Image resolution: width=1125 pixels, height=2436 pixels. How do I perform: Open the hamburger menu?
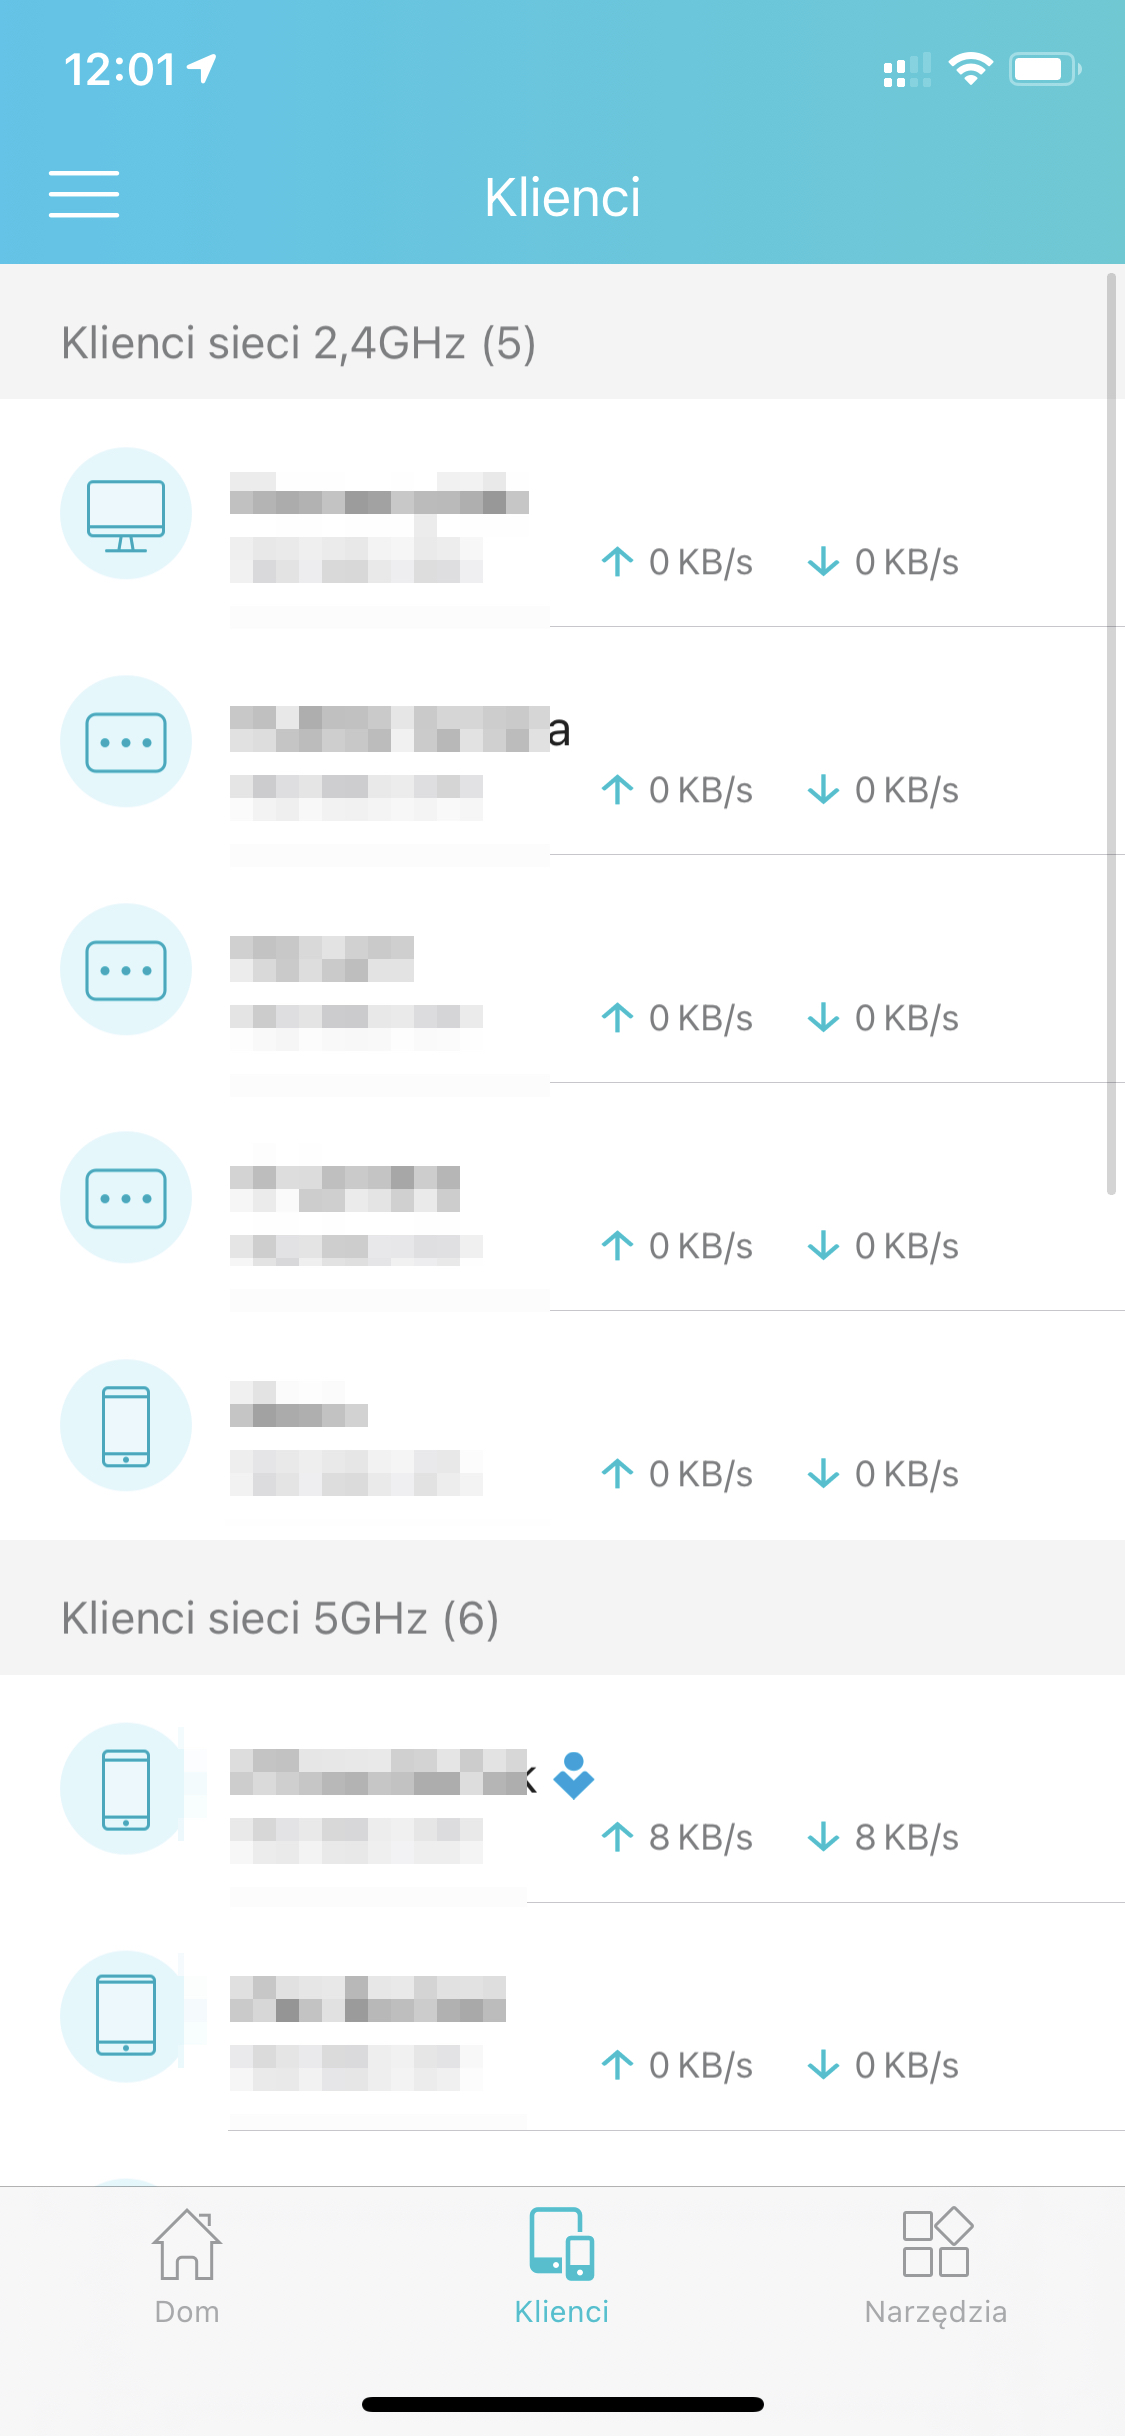coord(84,194)
